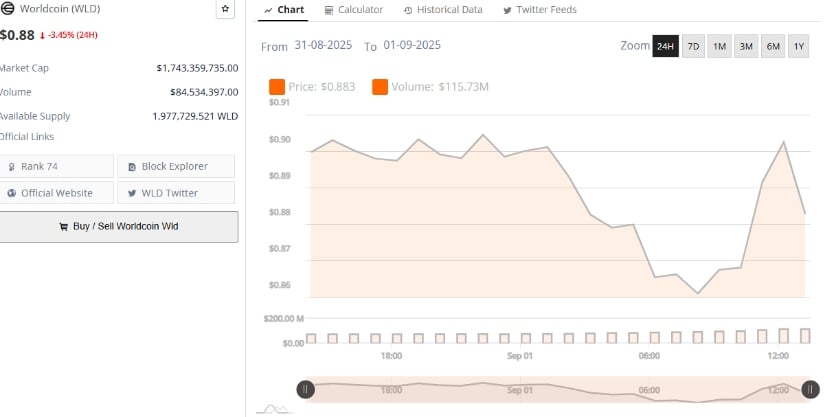Image resolution: width=825 pixels, height=417 pixels.
Task: Click the $0.88 current price
Action: (17, 35)
